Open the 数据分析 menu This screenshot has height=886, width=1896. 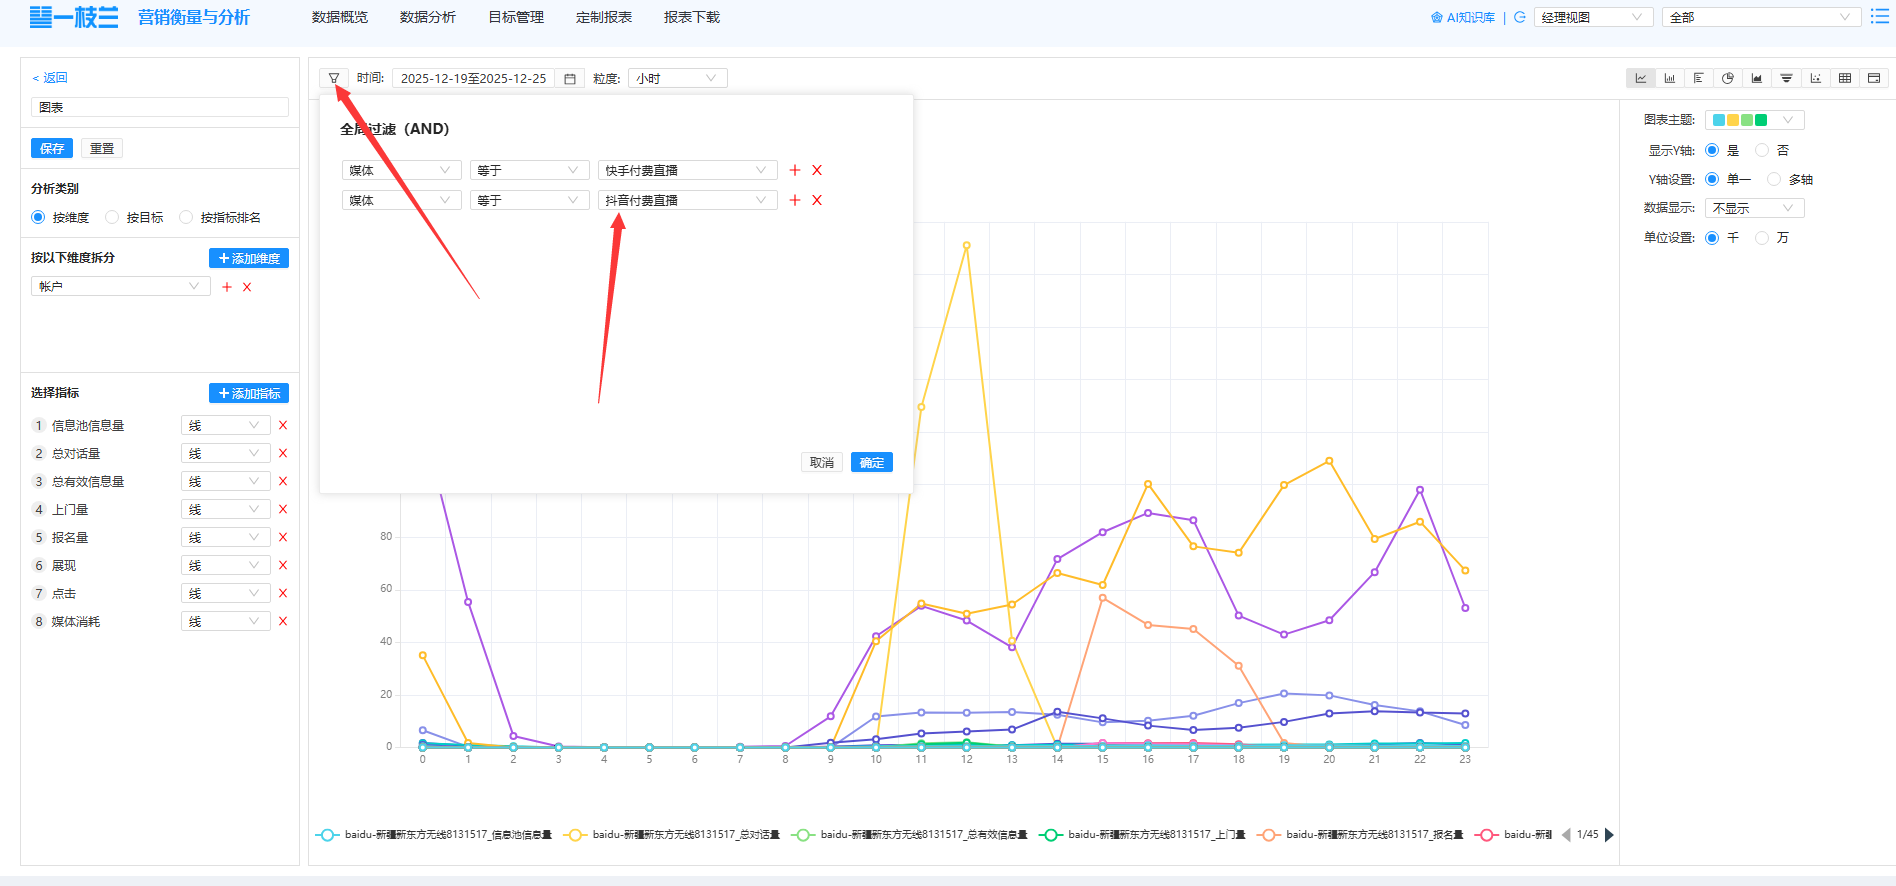(427, 17)
